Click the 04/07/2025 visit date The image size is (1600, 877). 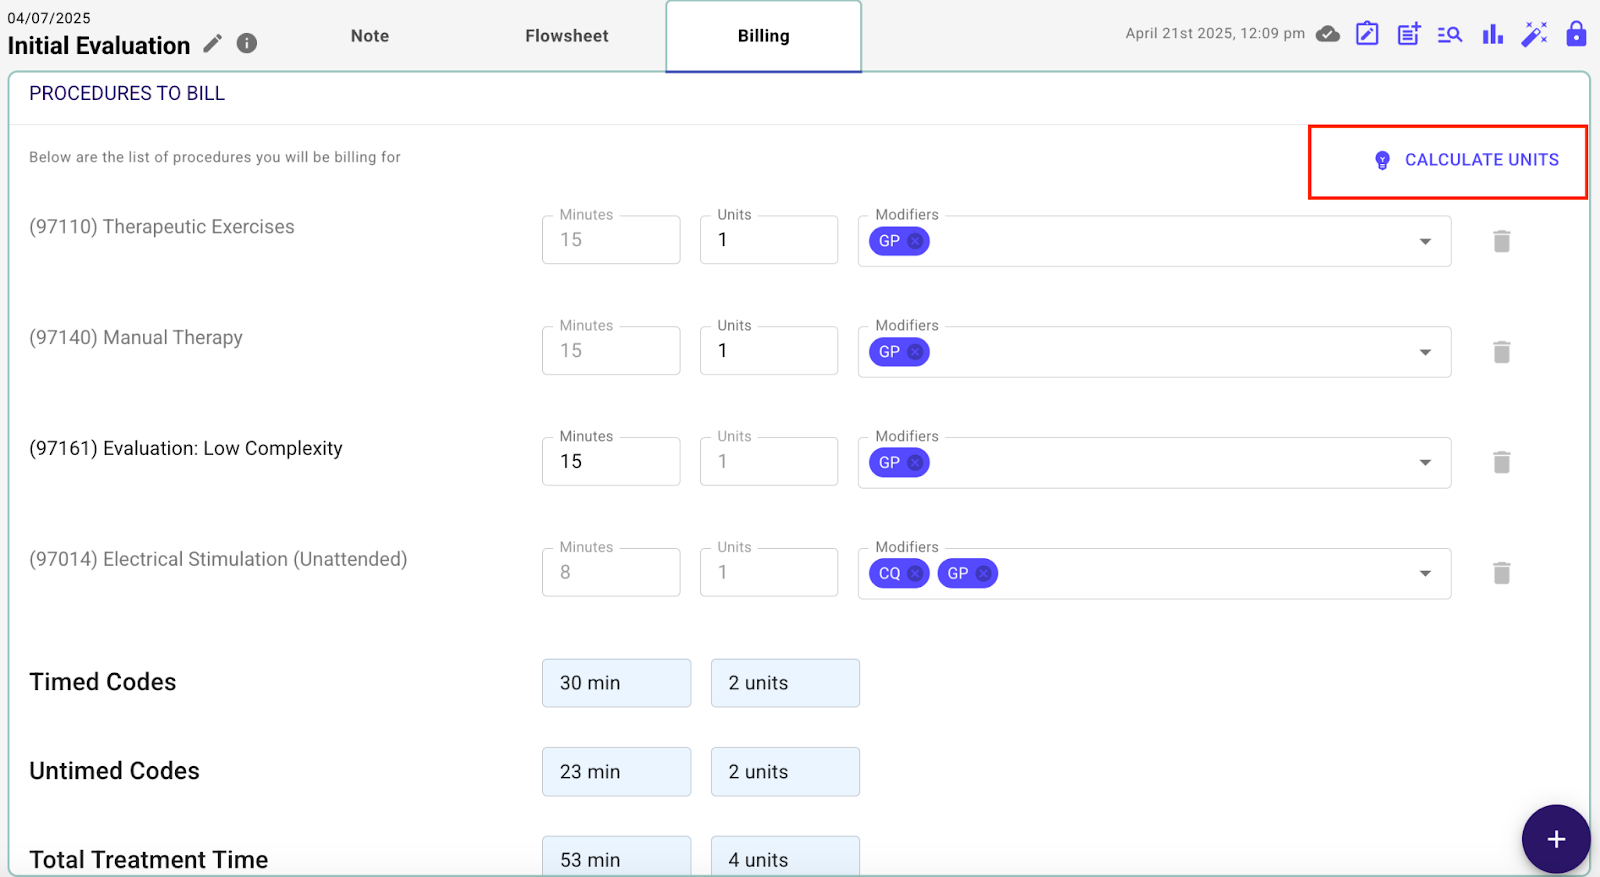[x=49, y=18]
